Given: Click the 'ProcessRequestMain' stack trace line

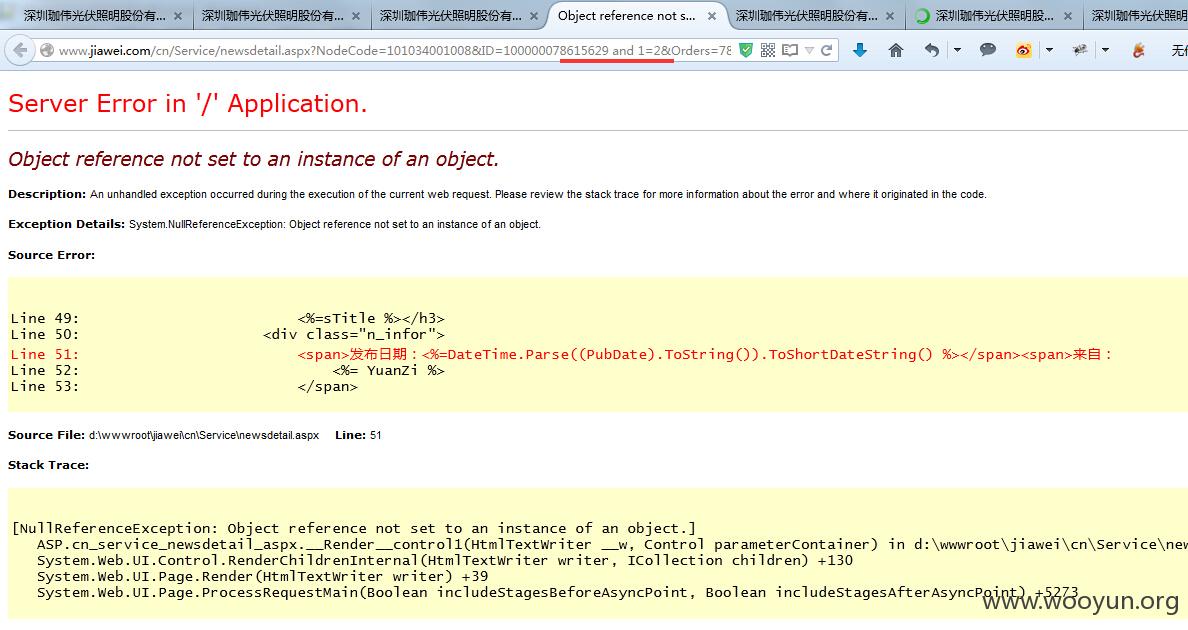Looking at the screenshot, I should point(557,592).
